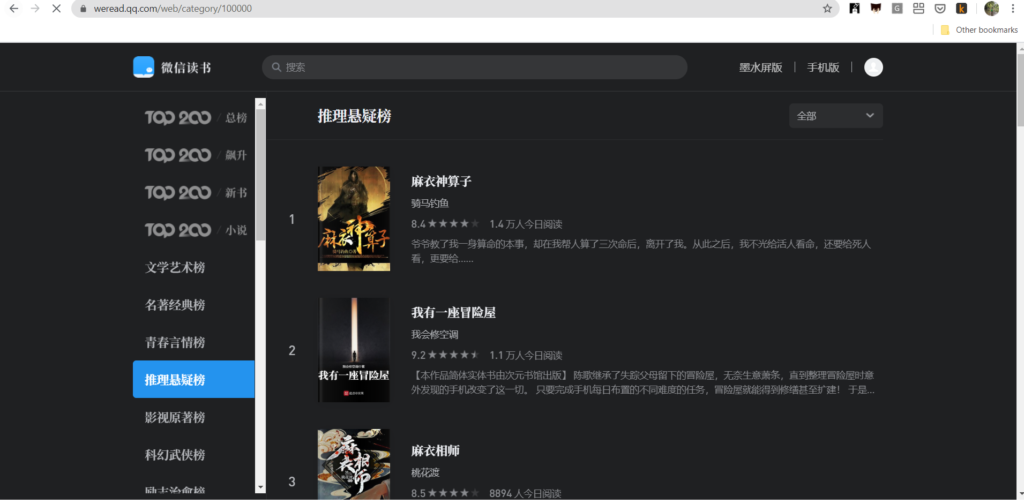1024x504 pixels.
Task: Open the TOP 200 飙升 ranking
Action: point(196,155)
